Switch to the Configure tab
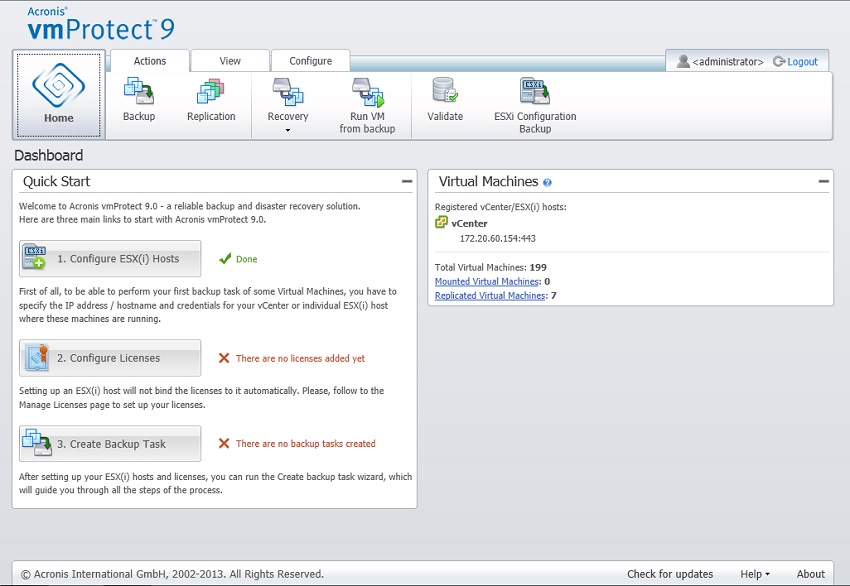 [311, 61]
